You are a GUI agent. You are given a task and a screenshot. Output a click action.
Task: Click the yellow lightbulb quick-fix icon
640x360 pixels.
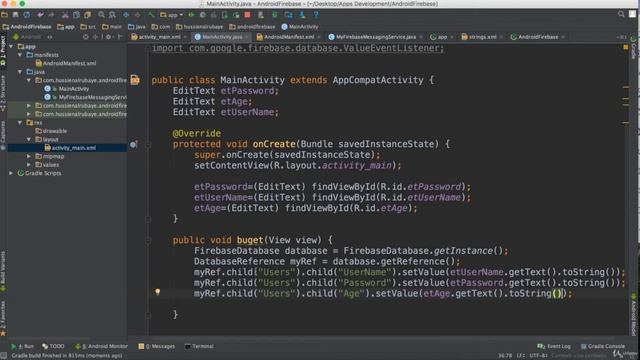click(x=158, y=292)
